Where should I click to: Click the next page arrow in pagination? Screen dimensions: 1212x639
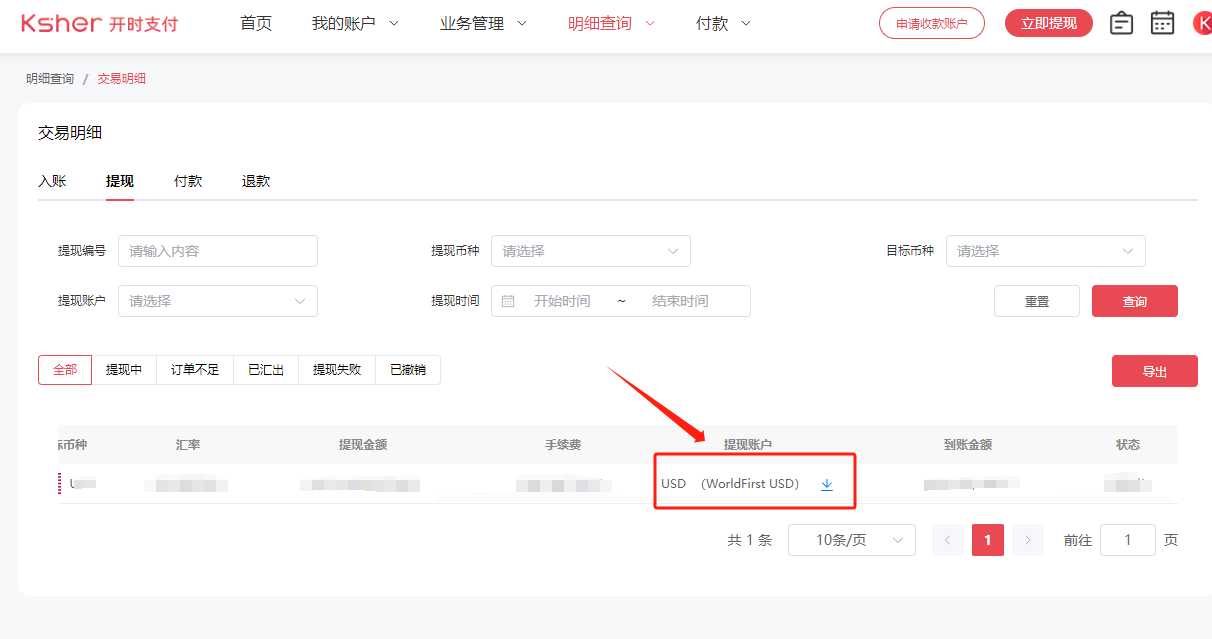coord(1027,539)
